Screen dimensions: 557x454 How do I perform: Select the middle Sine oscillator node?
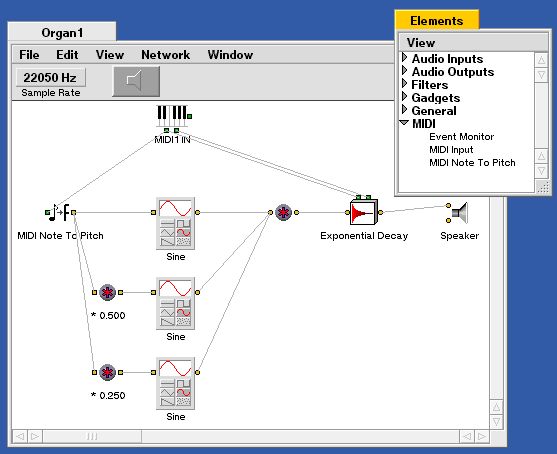[175, 304]
